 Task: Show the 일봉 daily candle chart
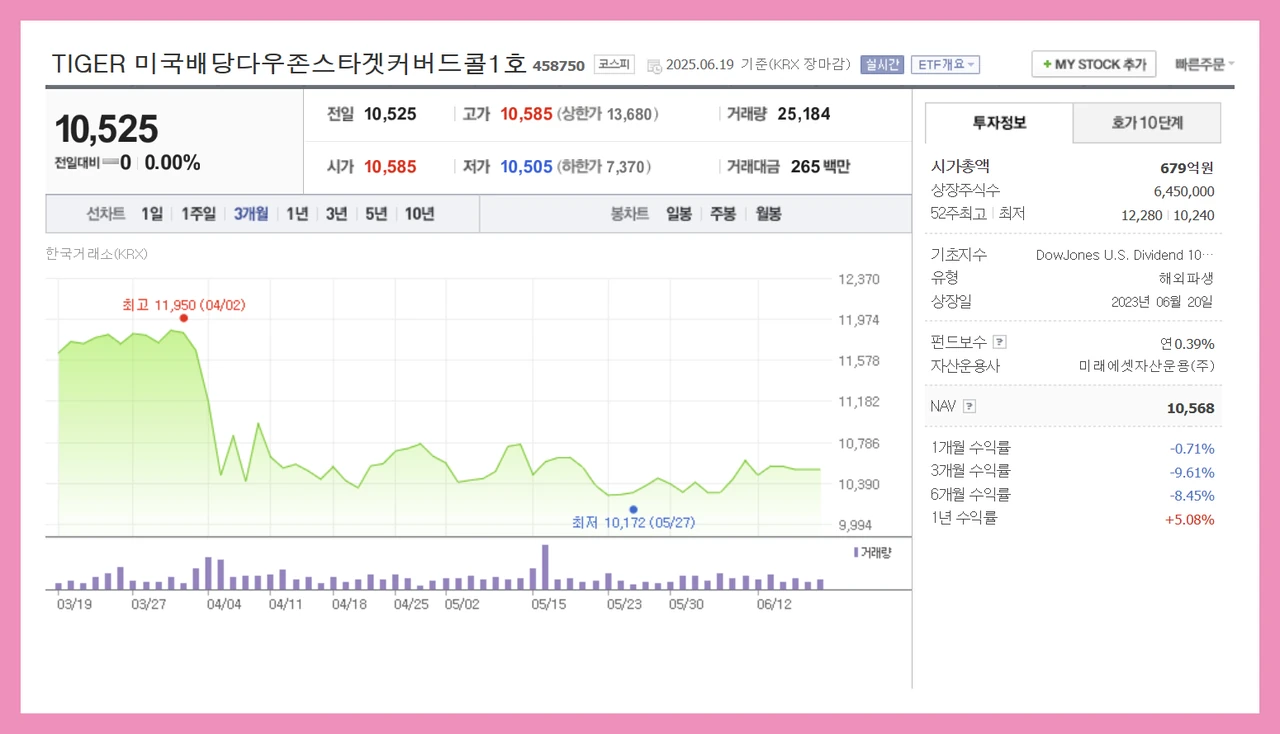(x=679, y=213)
